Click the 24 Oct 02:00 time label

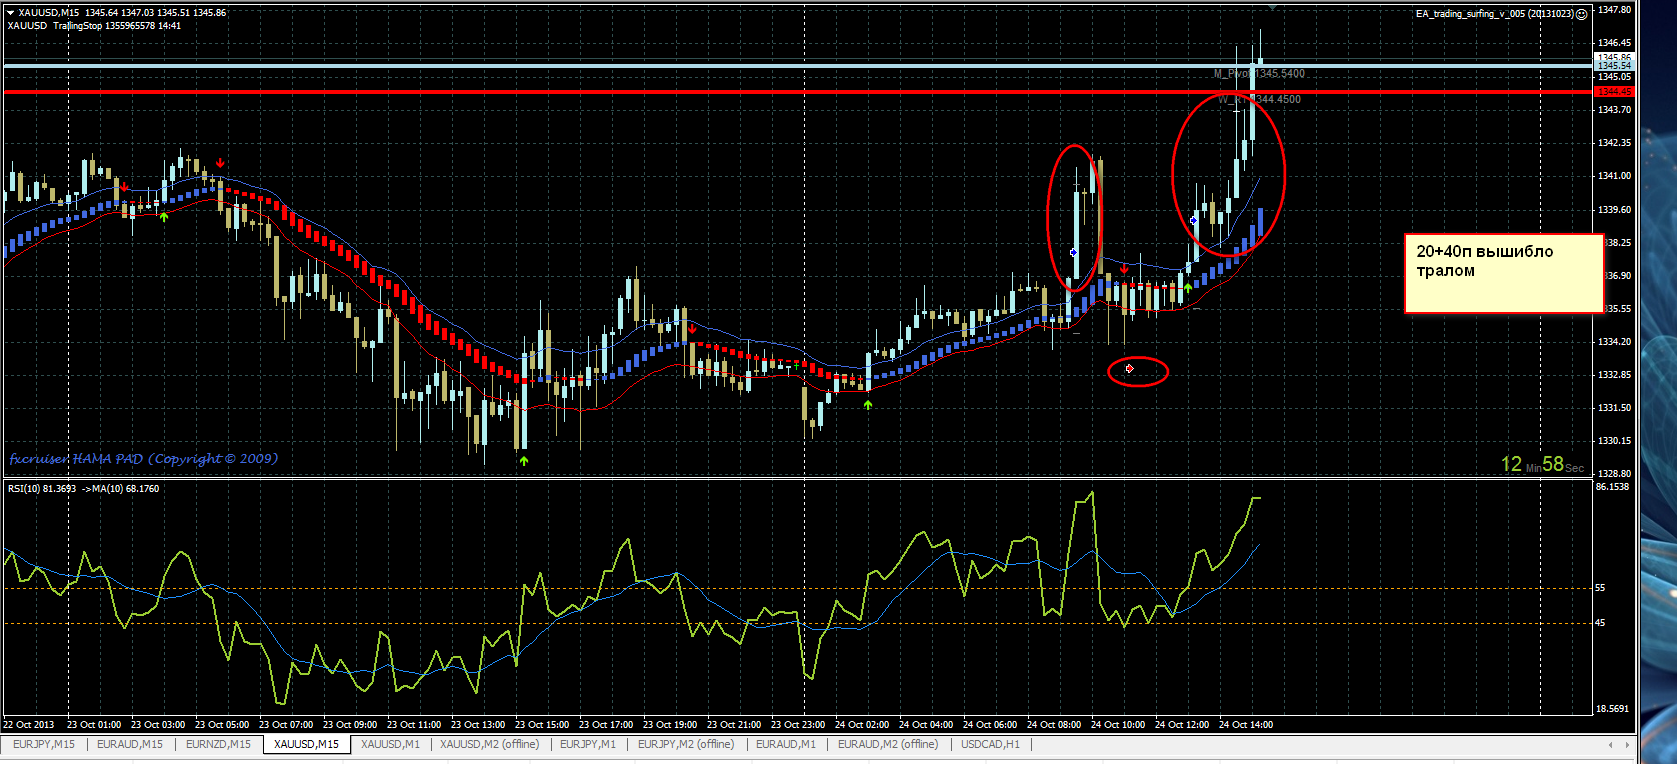point(862,725)
